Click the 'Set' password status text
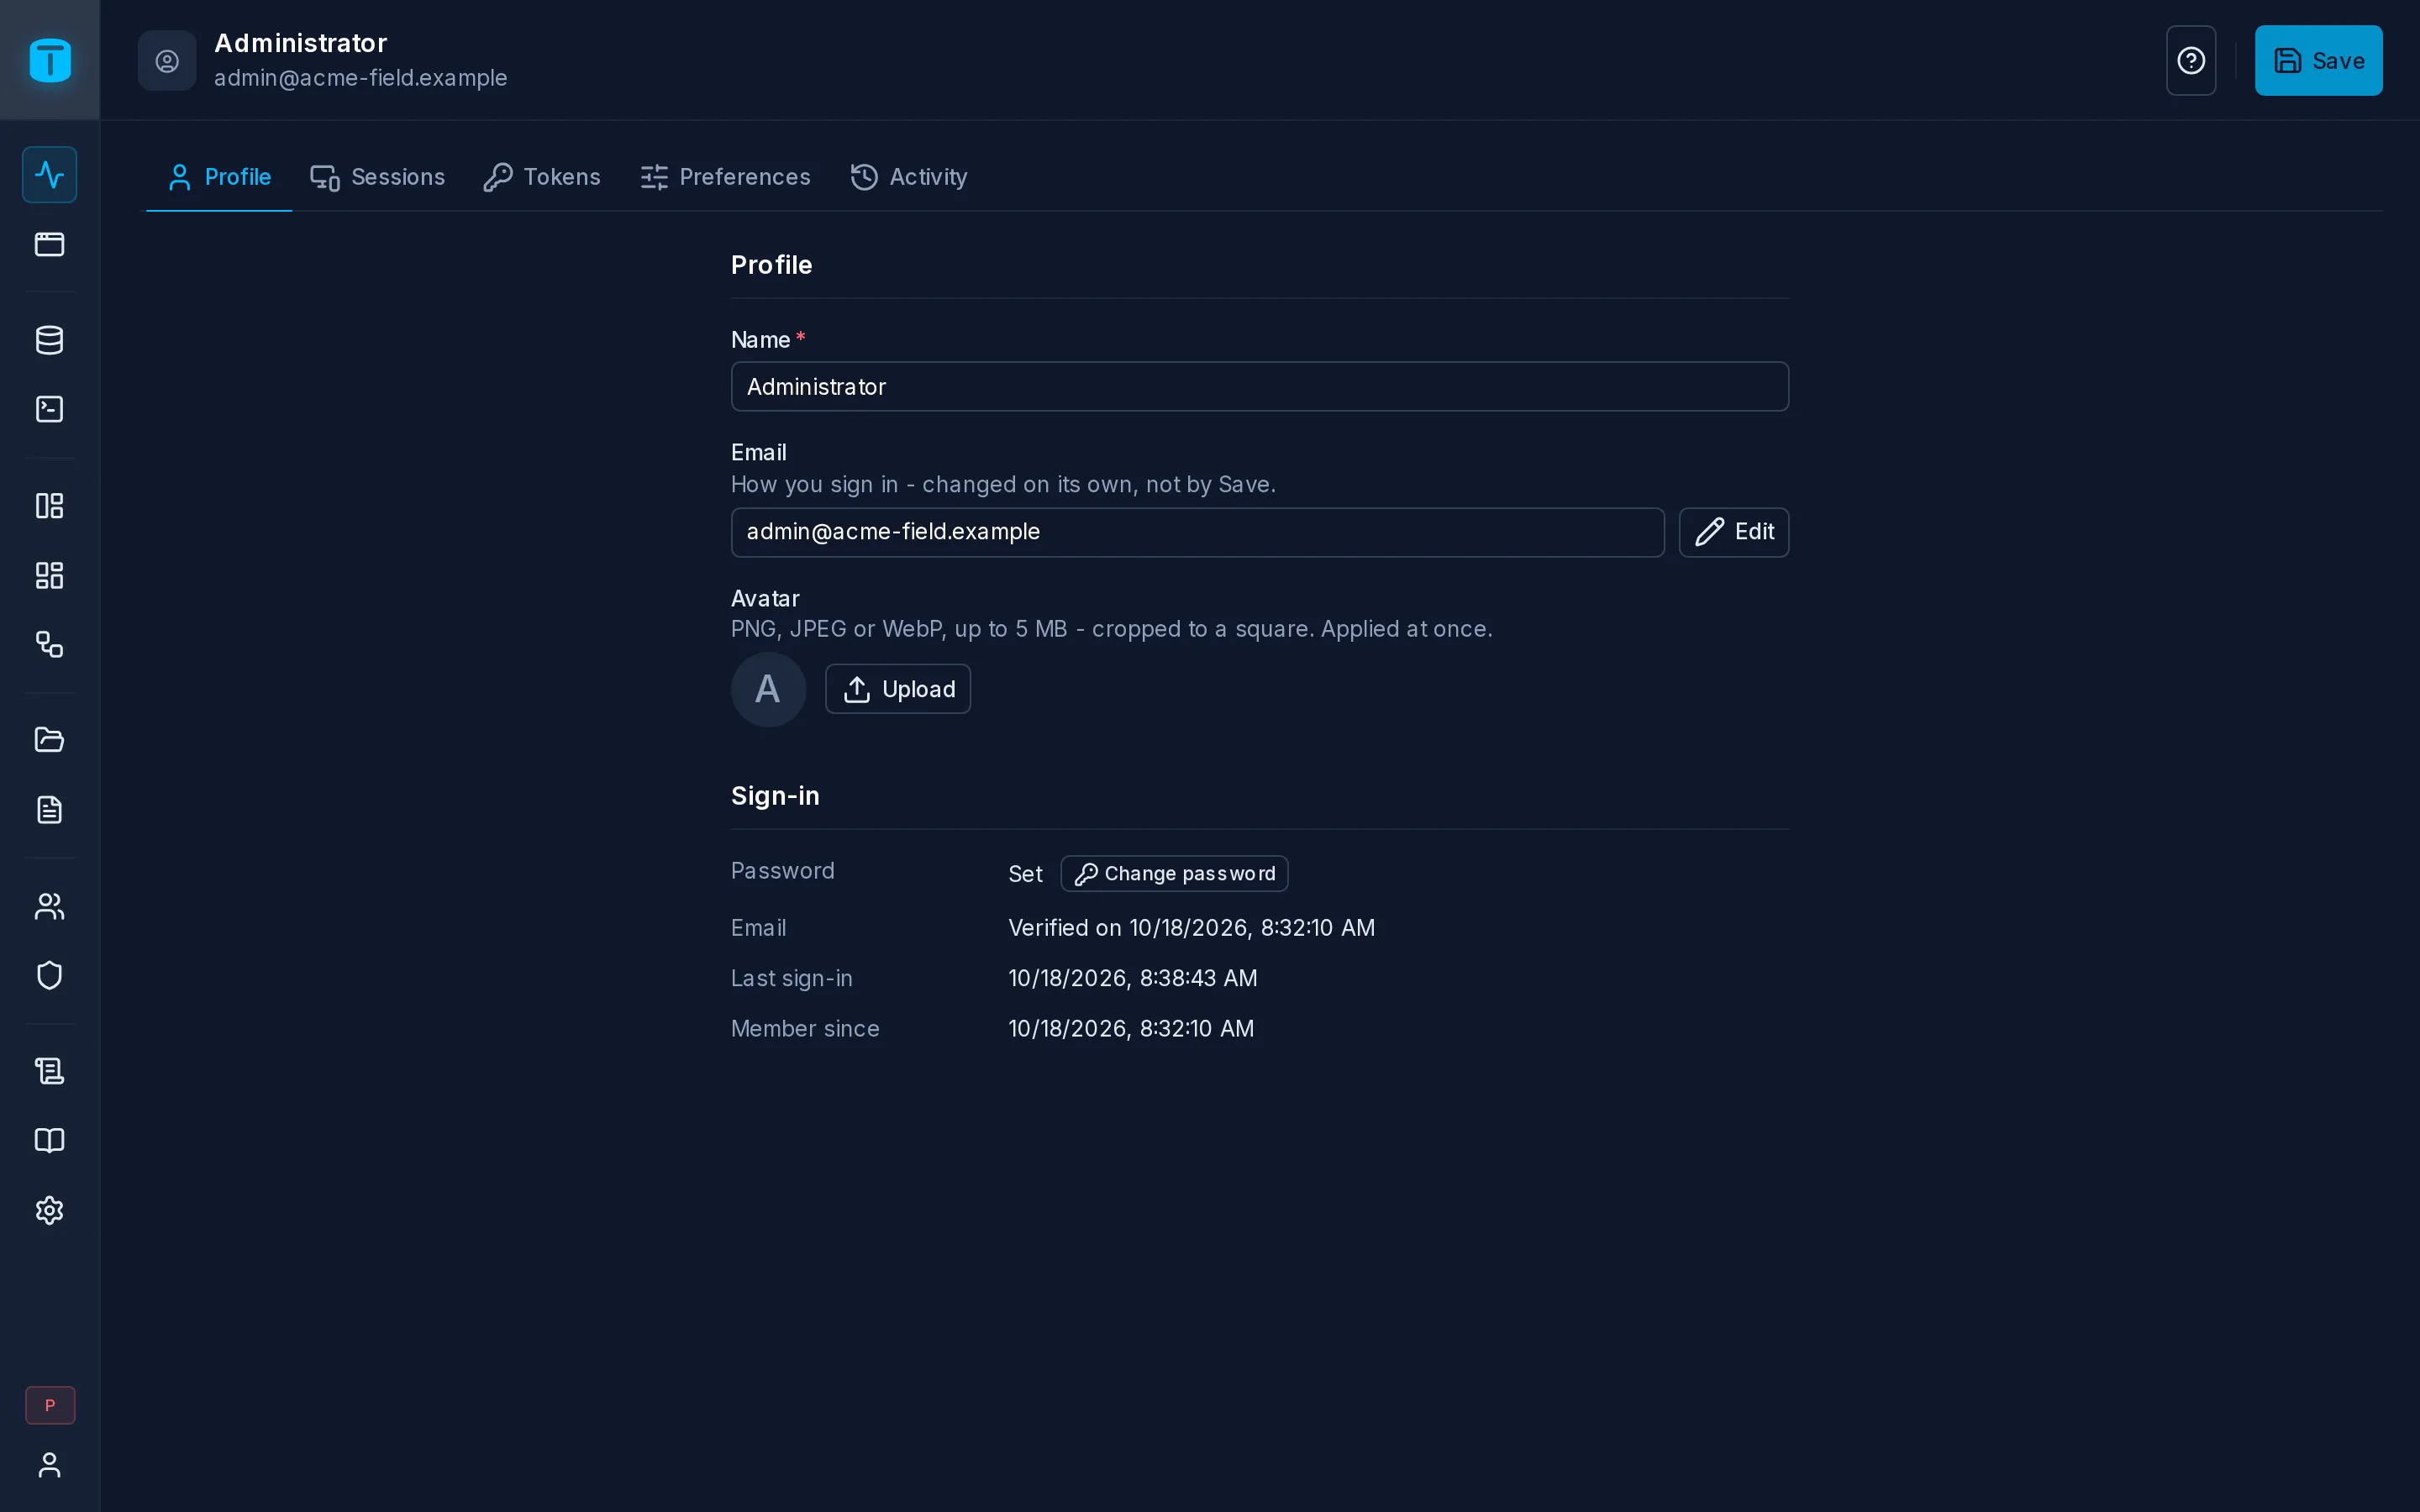The image size is (2420, 1512). point(1025,874)
